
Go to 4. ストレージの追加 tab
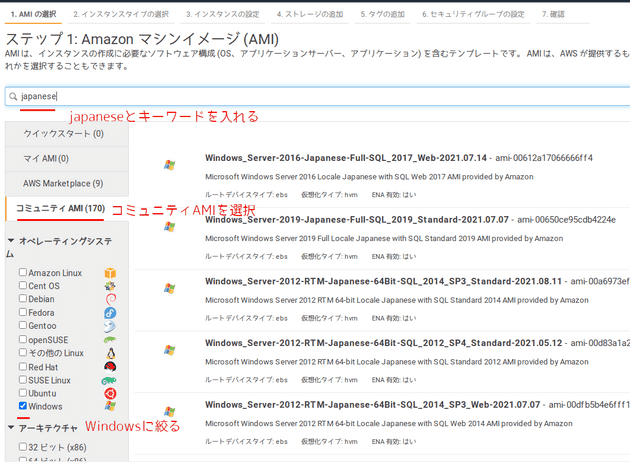(310, 14)
